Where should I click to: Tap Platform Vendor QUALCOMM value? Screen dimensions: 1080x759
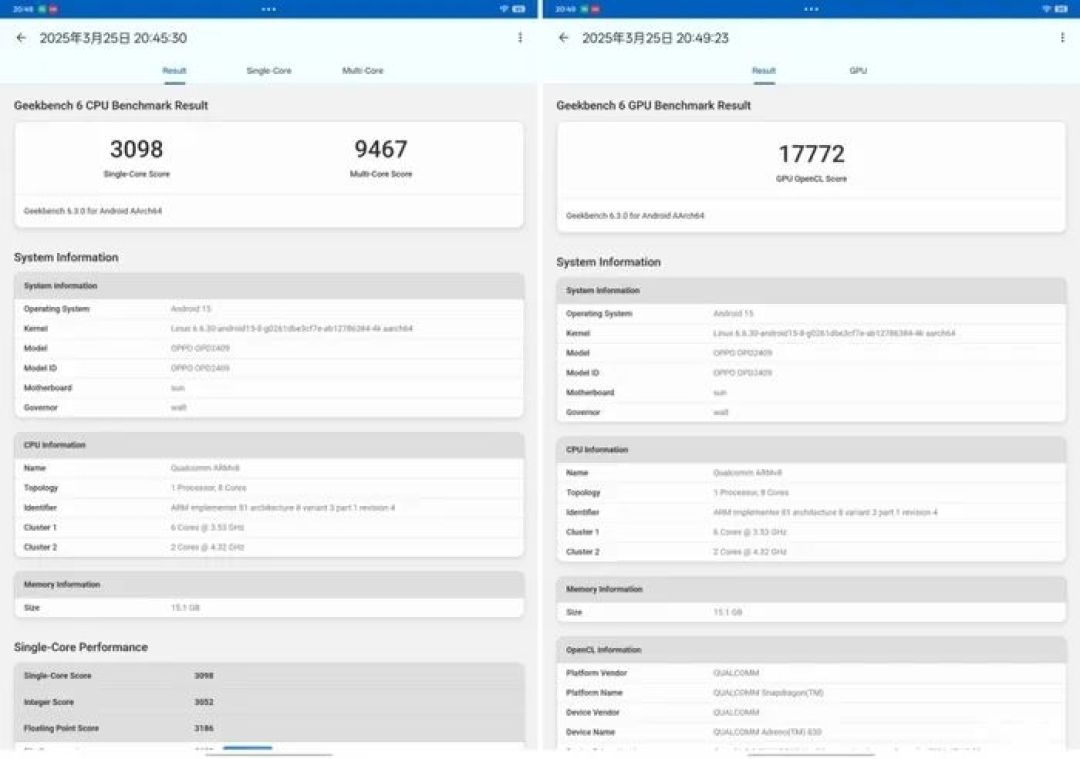coord(736,673)
